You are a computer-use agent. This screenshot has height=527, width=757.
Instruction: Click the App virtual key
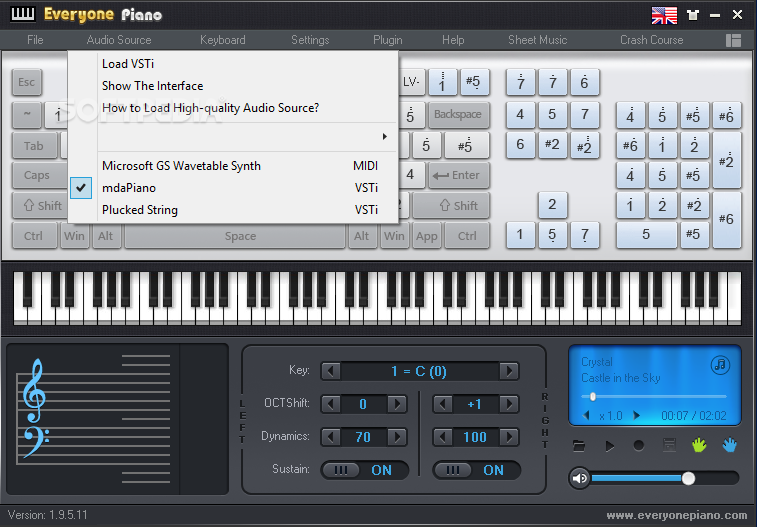(427, 236)
